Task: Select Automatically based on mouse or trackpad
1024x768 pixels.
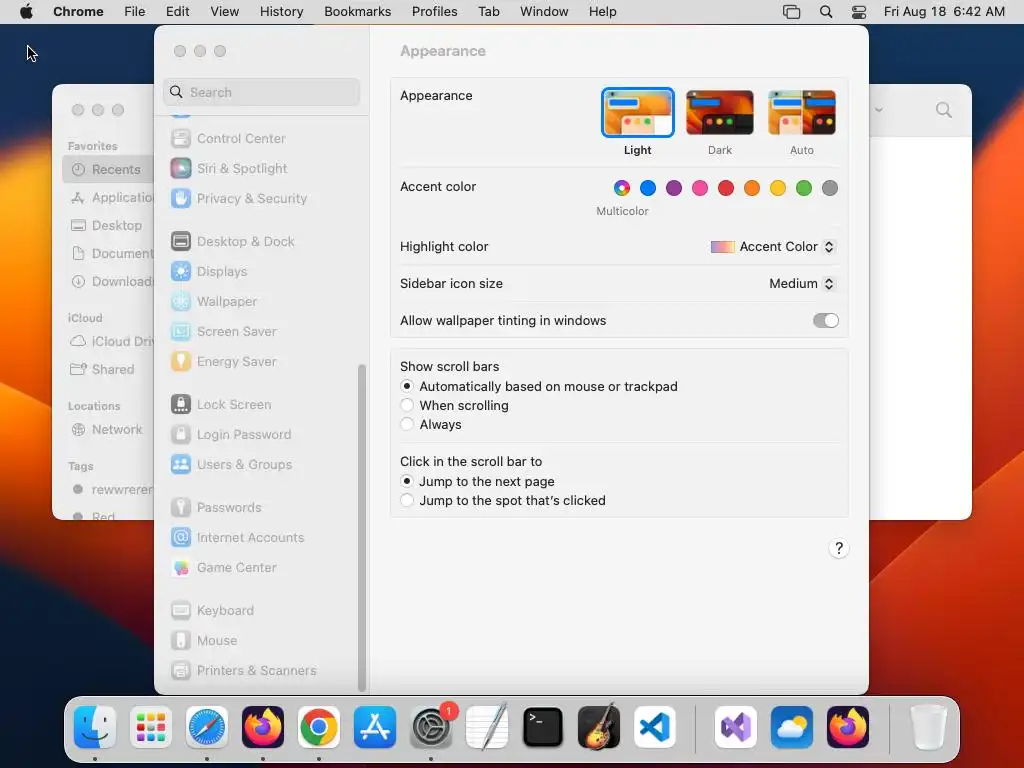Action: [x=407, y=386]
